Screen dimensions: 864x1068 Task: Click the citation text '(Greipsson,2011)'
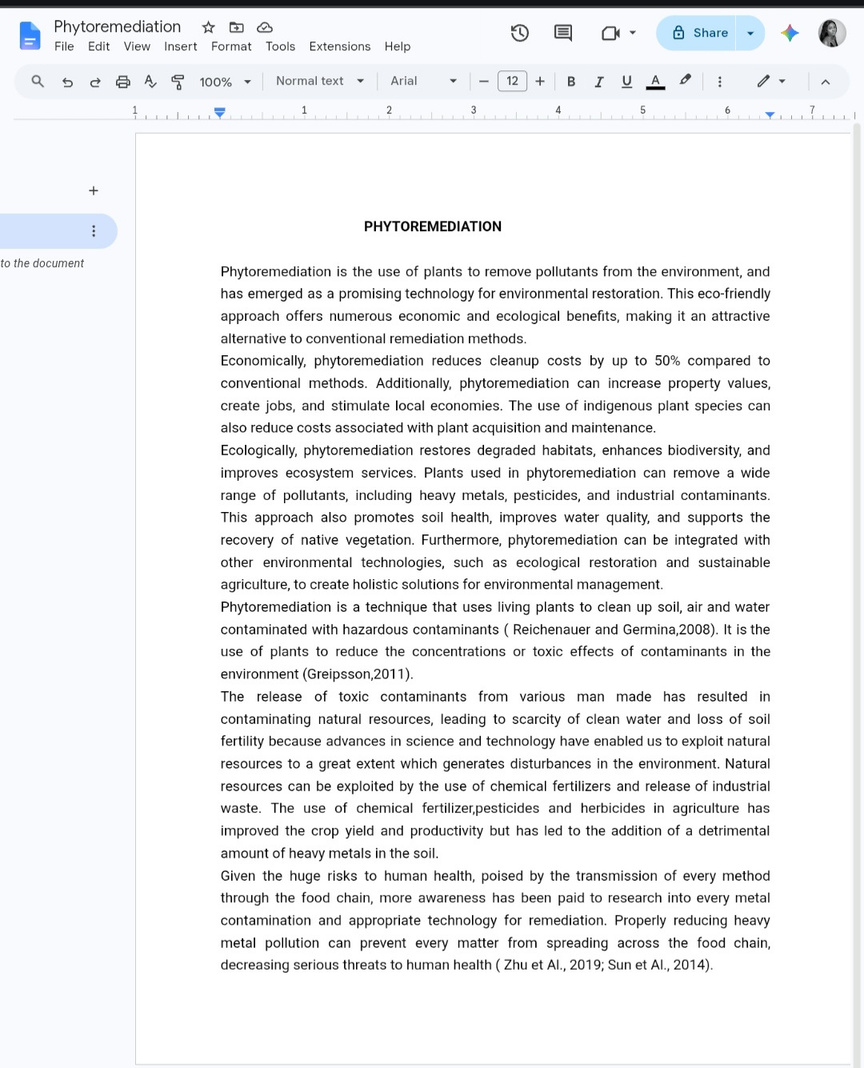pos(358,674)
